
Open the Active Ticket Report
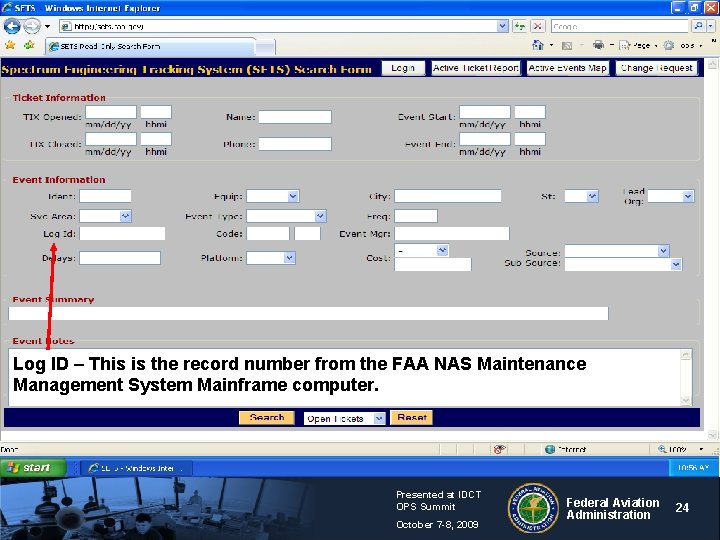click(476, 68)
